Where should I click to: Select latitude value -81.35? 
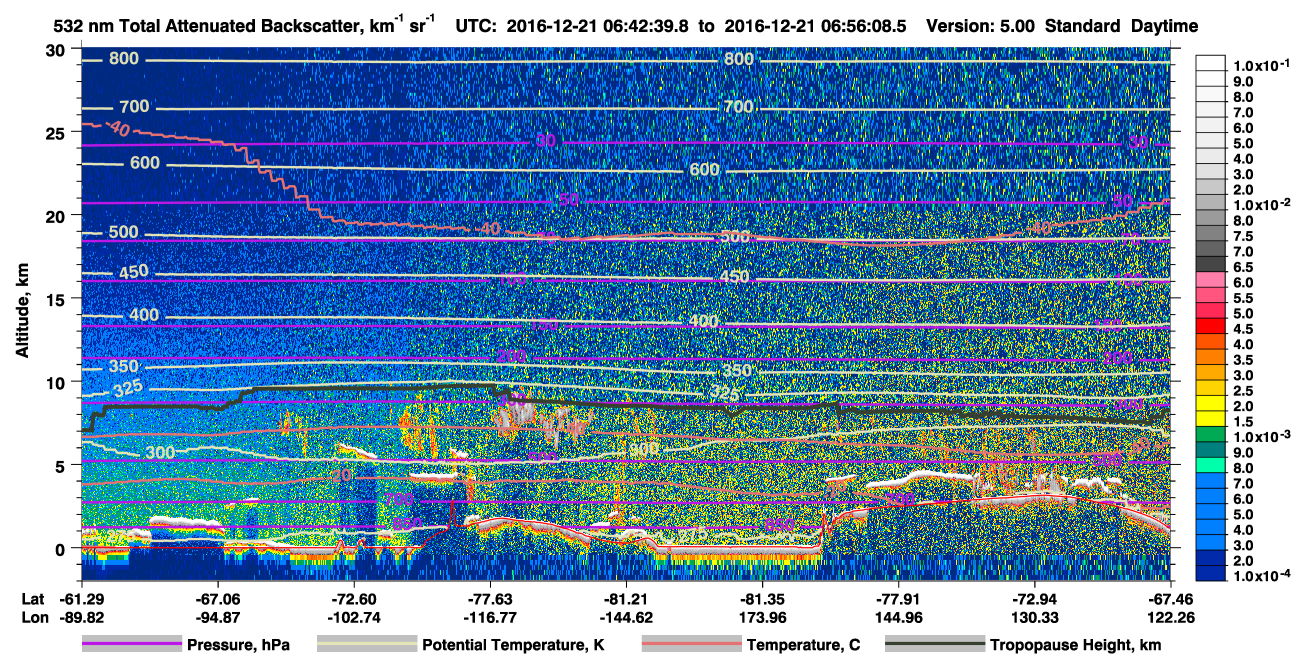click(762, 599)
